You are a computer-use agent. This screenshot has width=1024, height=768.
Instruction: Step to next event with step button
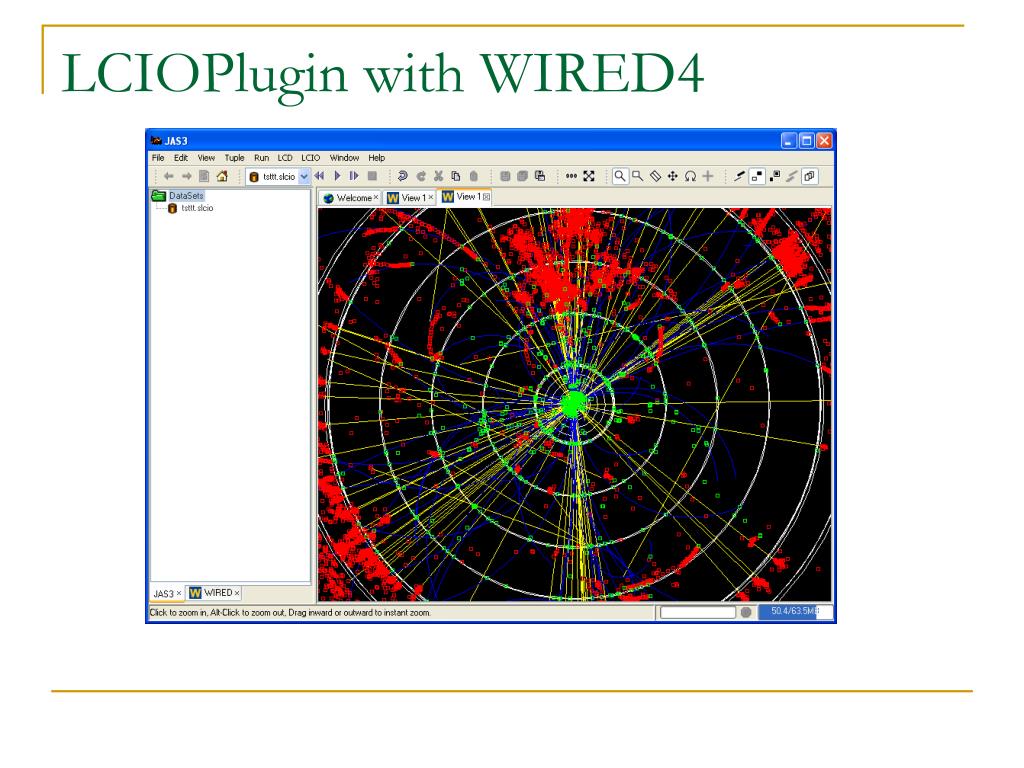click(354, 176)
